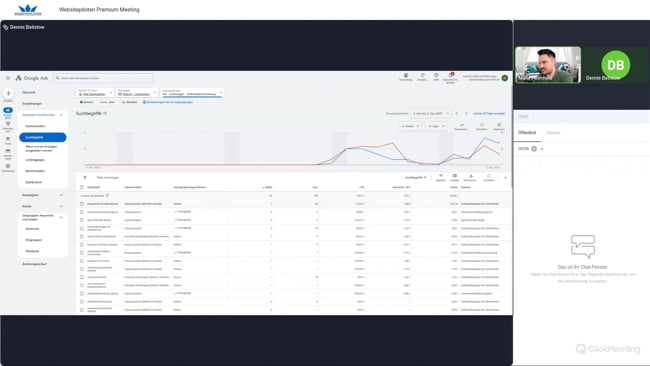The width and height of the screenshot is (650, 366).
Task: Open the Anzeigengruppen selector dropdown
Action: (x=192, y=92)
